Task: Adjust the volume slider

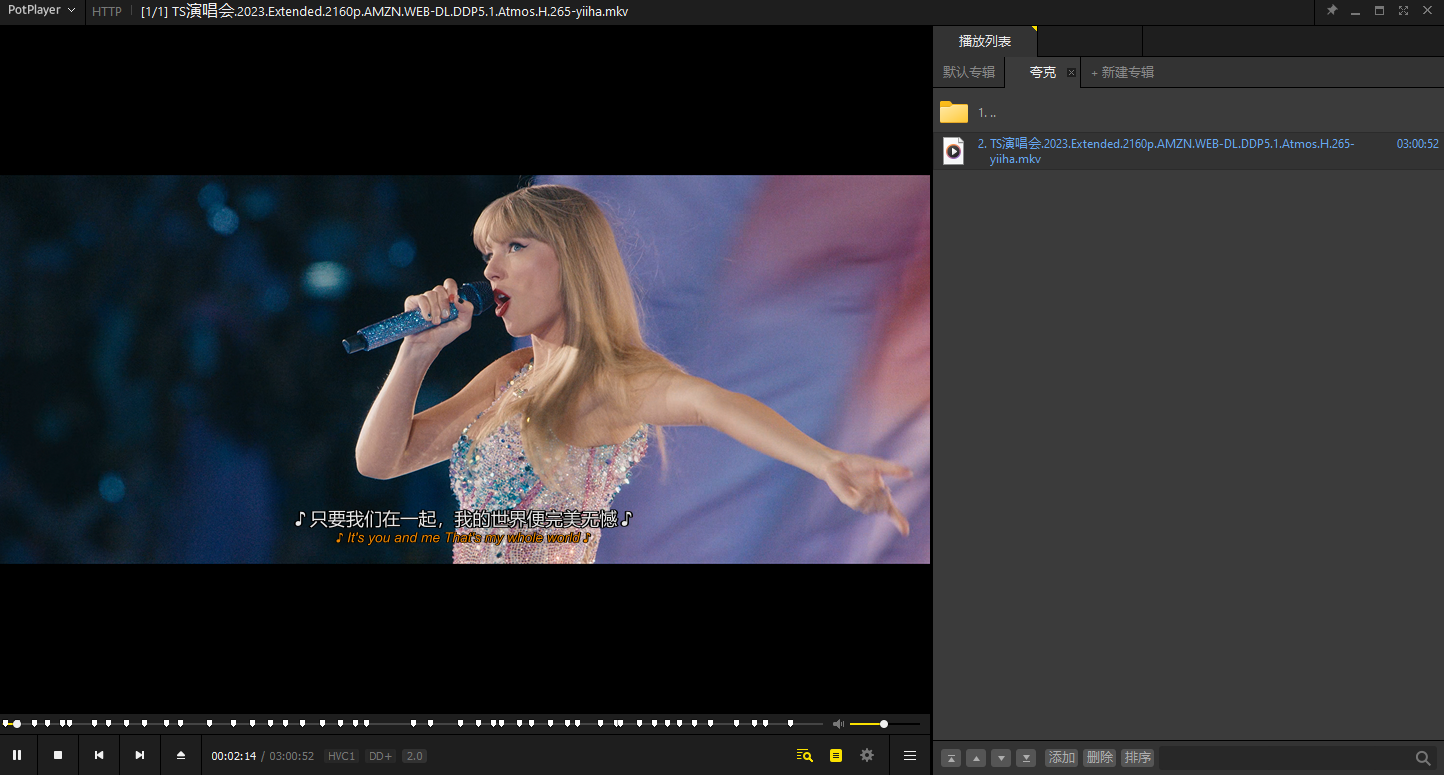Action: point(884,724)
